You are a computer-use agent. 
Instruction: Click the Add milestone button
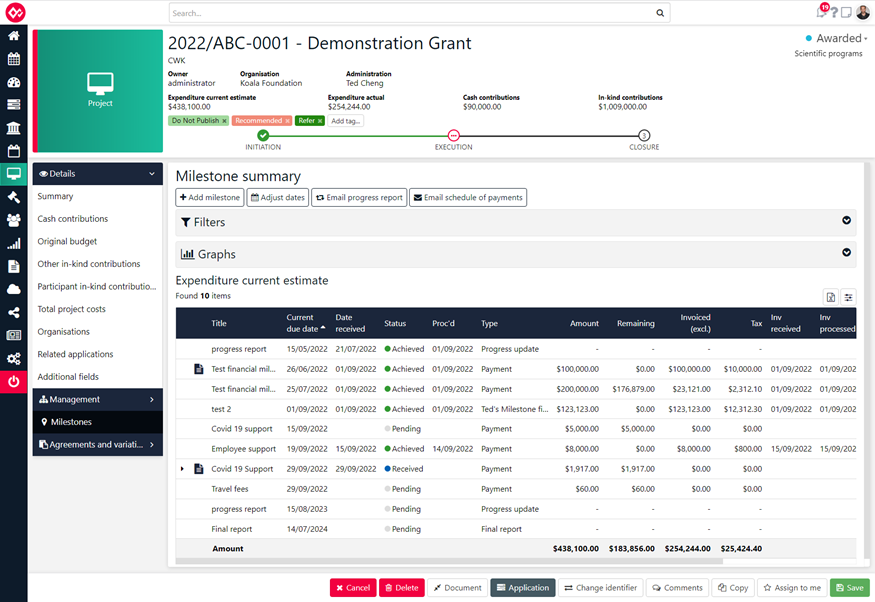tap(210, 198)
